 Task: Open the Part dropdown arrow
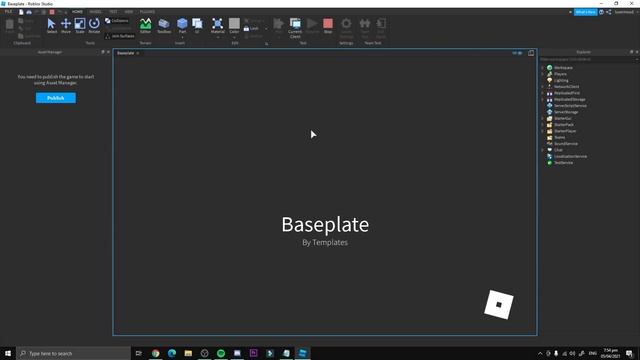pos(182,38)
